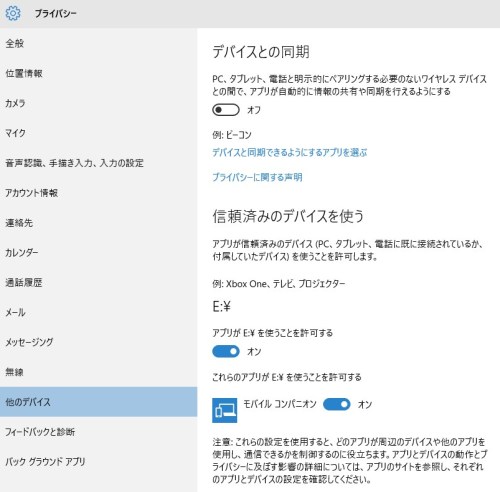Click the モバイル コンパニオン app icon

coord(225,410)
